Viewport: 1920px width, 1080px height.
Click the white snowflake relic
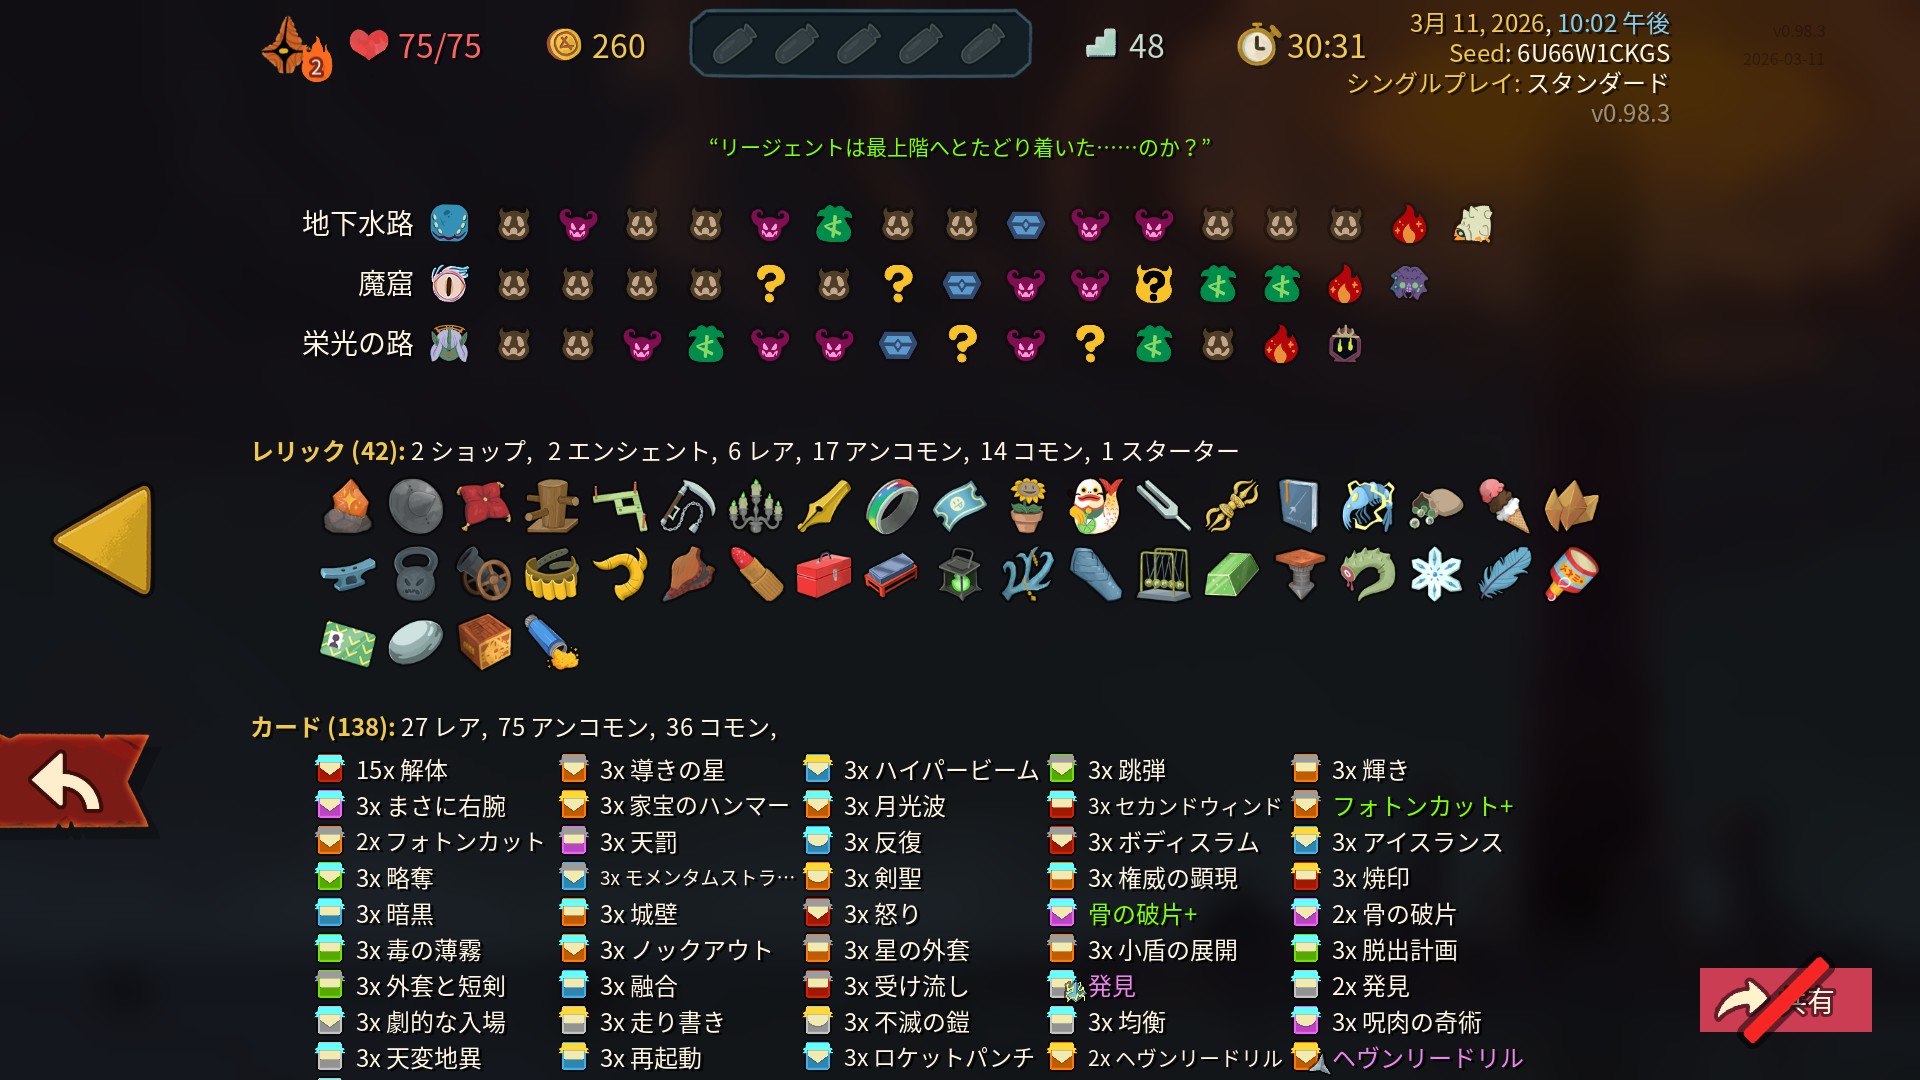click(x=1436, y=575)
